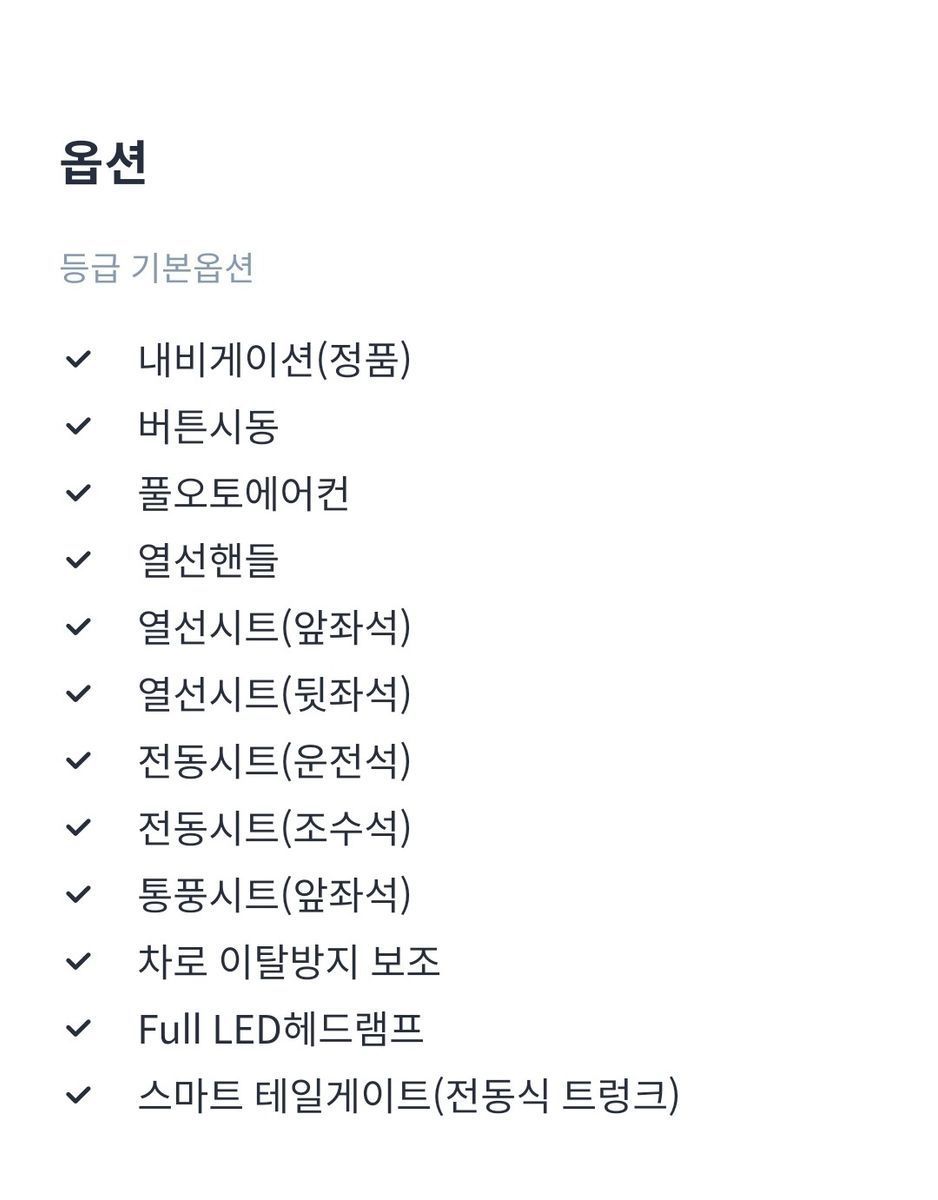This screenshot has width=938, height=1200.
Task: Select the 등급 기본옵션 subheading
Action: 157,268
